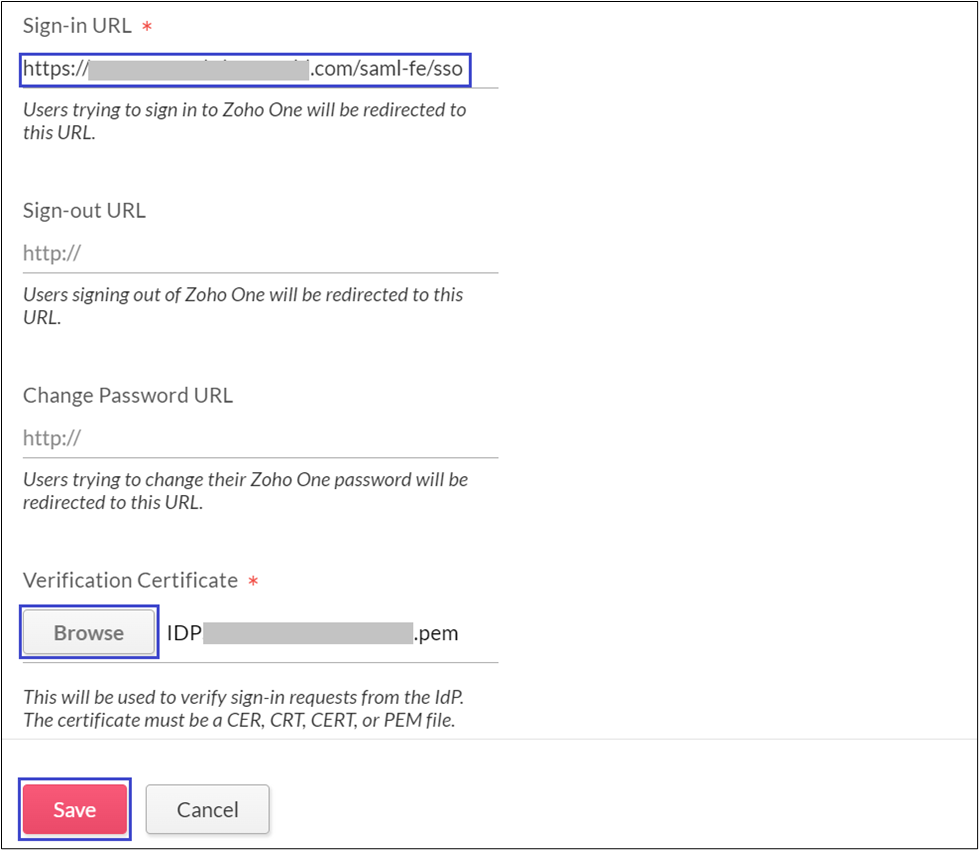Cancel the SAML settings form

click(207, 809)
